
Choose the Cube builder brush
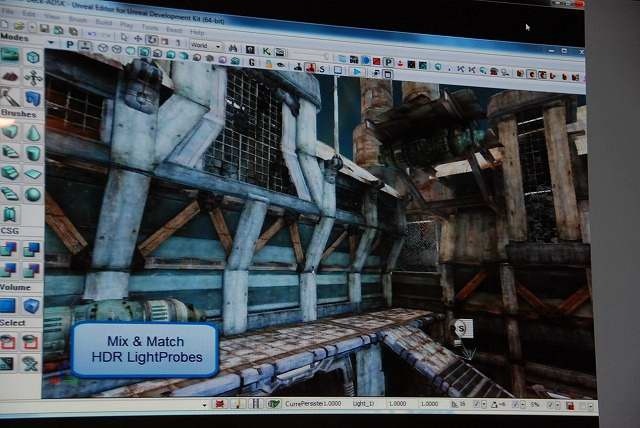tap(10, 131)
